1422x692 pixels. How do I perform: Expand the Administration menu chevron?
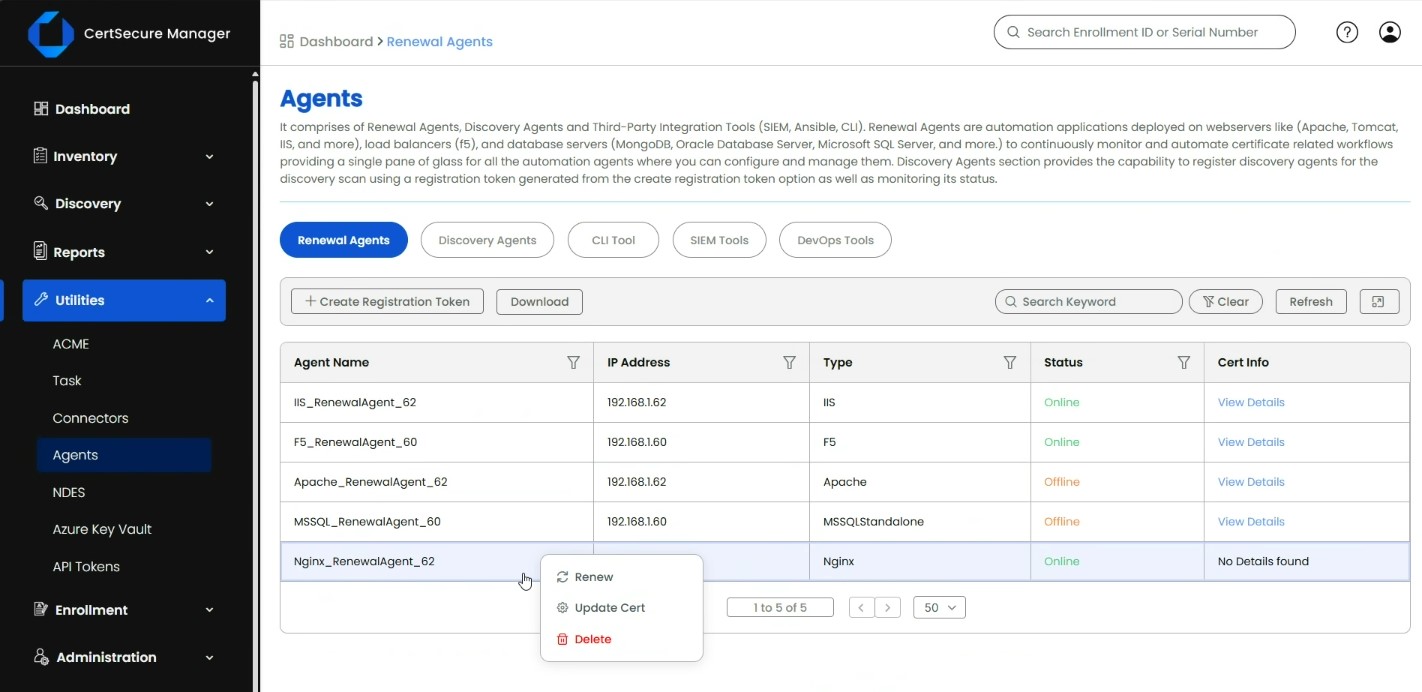click(x=210, y=658)
